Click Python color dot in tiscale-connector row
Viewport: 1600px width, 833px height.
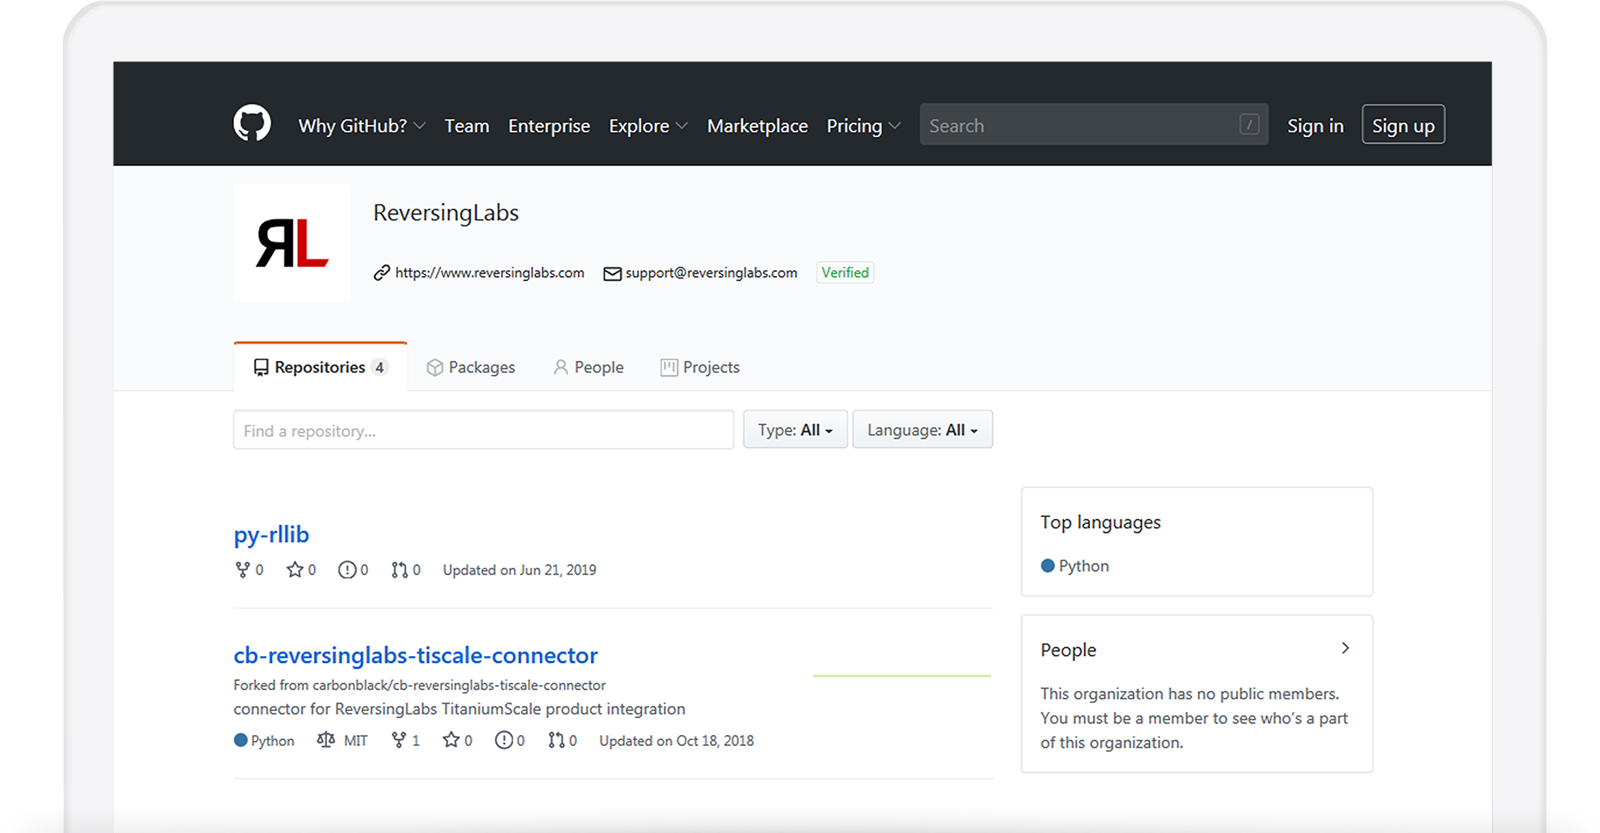tap(241, 741)
